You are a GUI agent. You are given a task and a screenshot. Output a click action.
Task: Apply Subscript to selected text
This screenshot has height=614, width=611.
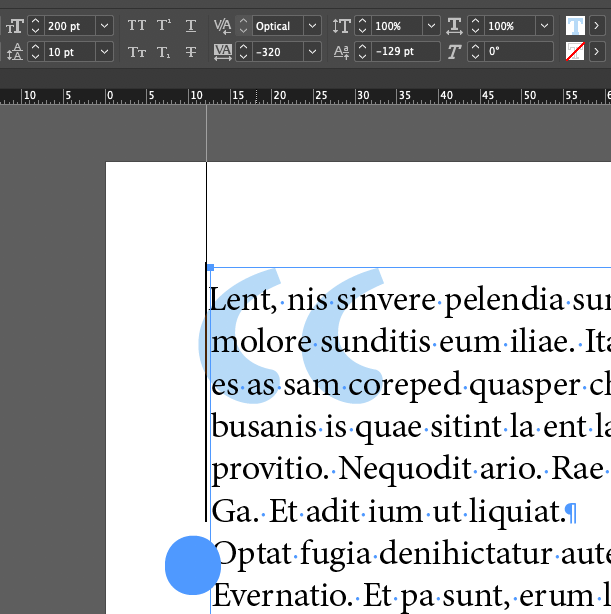[x=164, y=52]
